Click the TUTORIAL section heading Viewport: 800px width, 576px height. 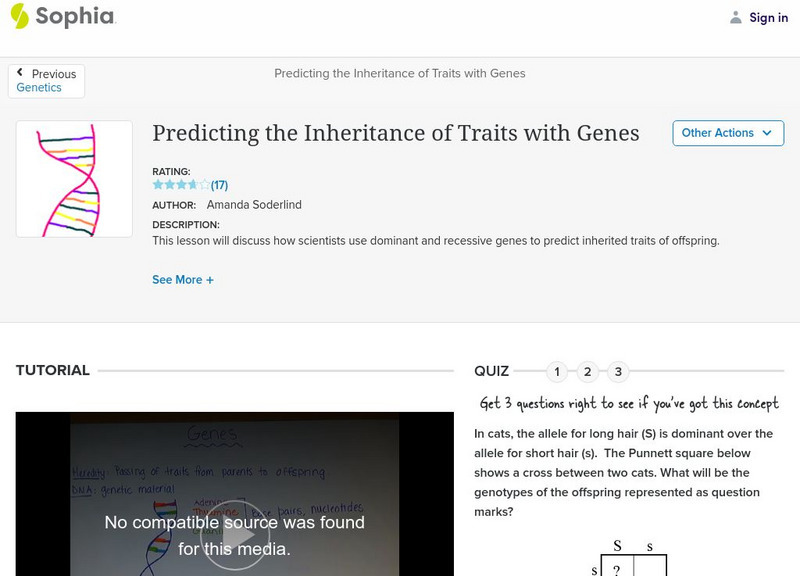(53, 371)
